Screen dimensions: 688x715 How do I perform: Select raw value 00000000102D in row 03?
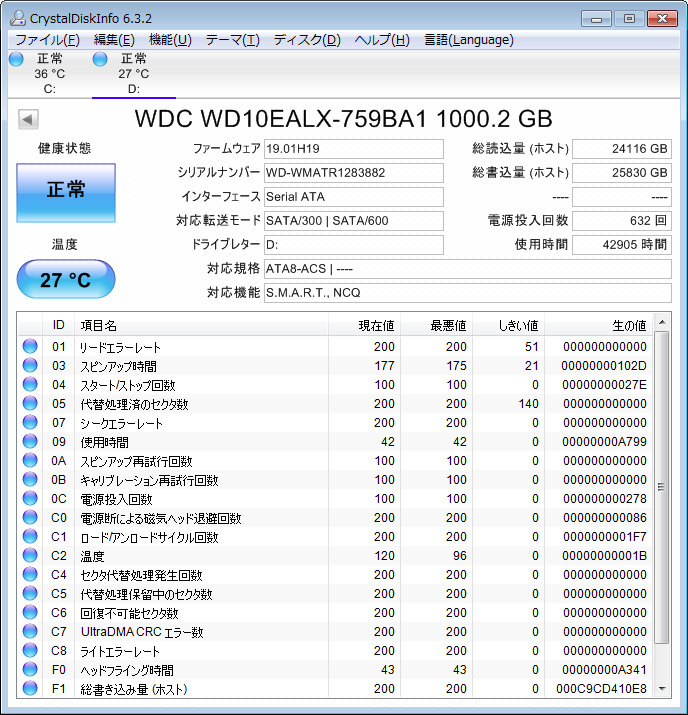tap(604, 366)
